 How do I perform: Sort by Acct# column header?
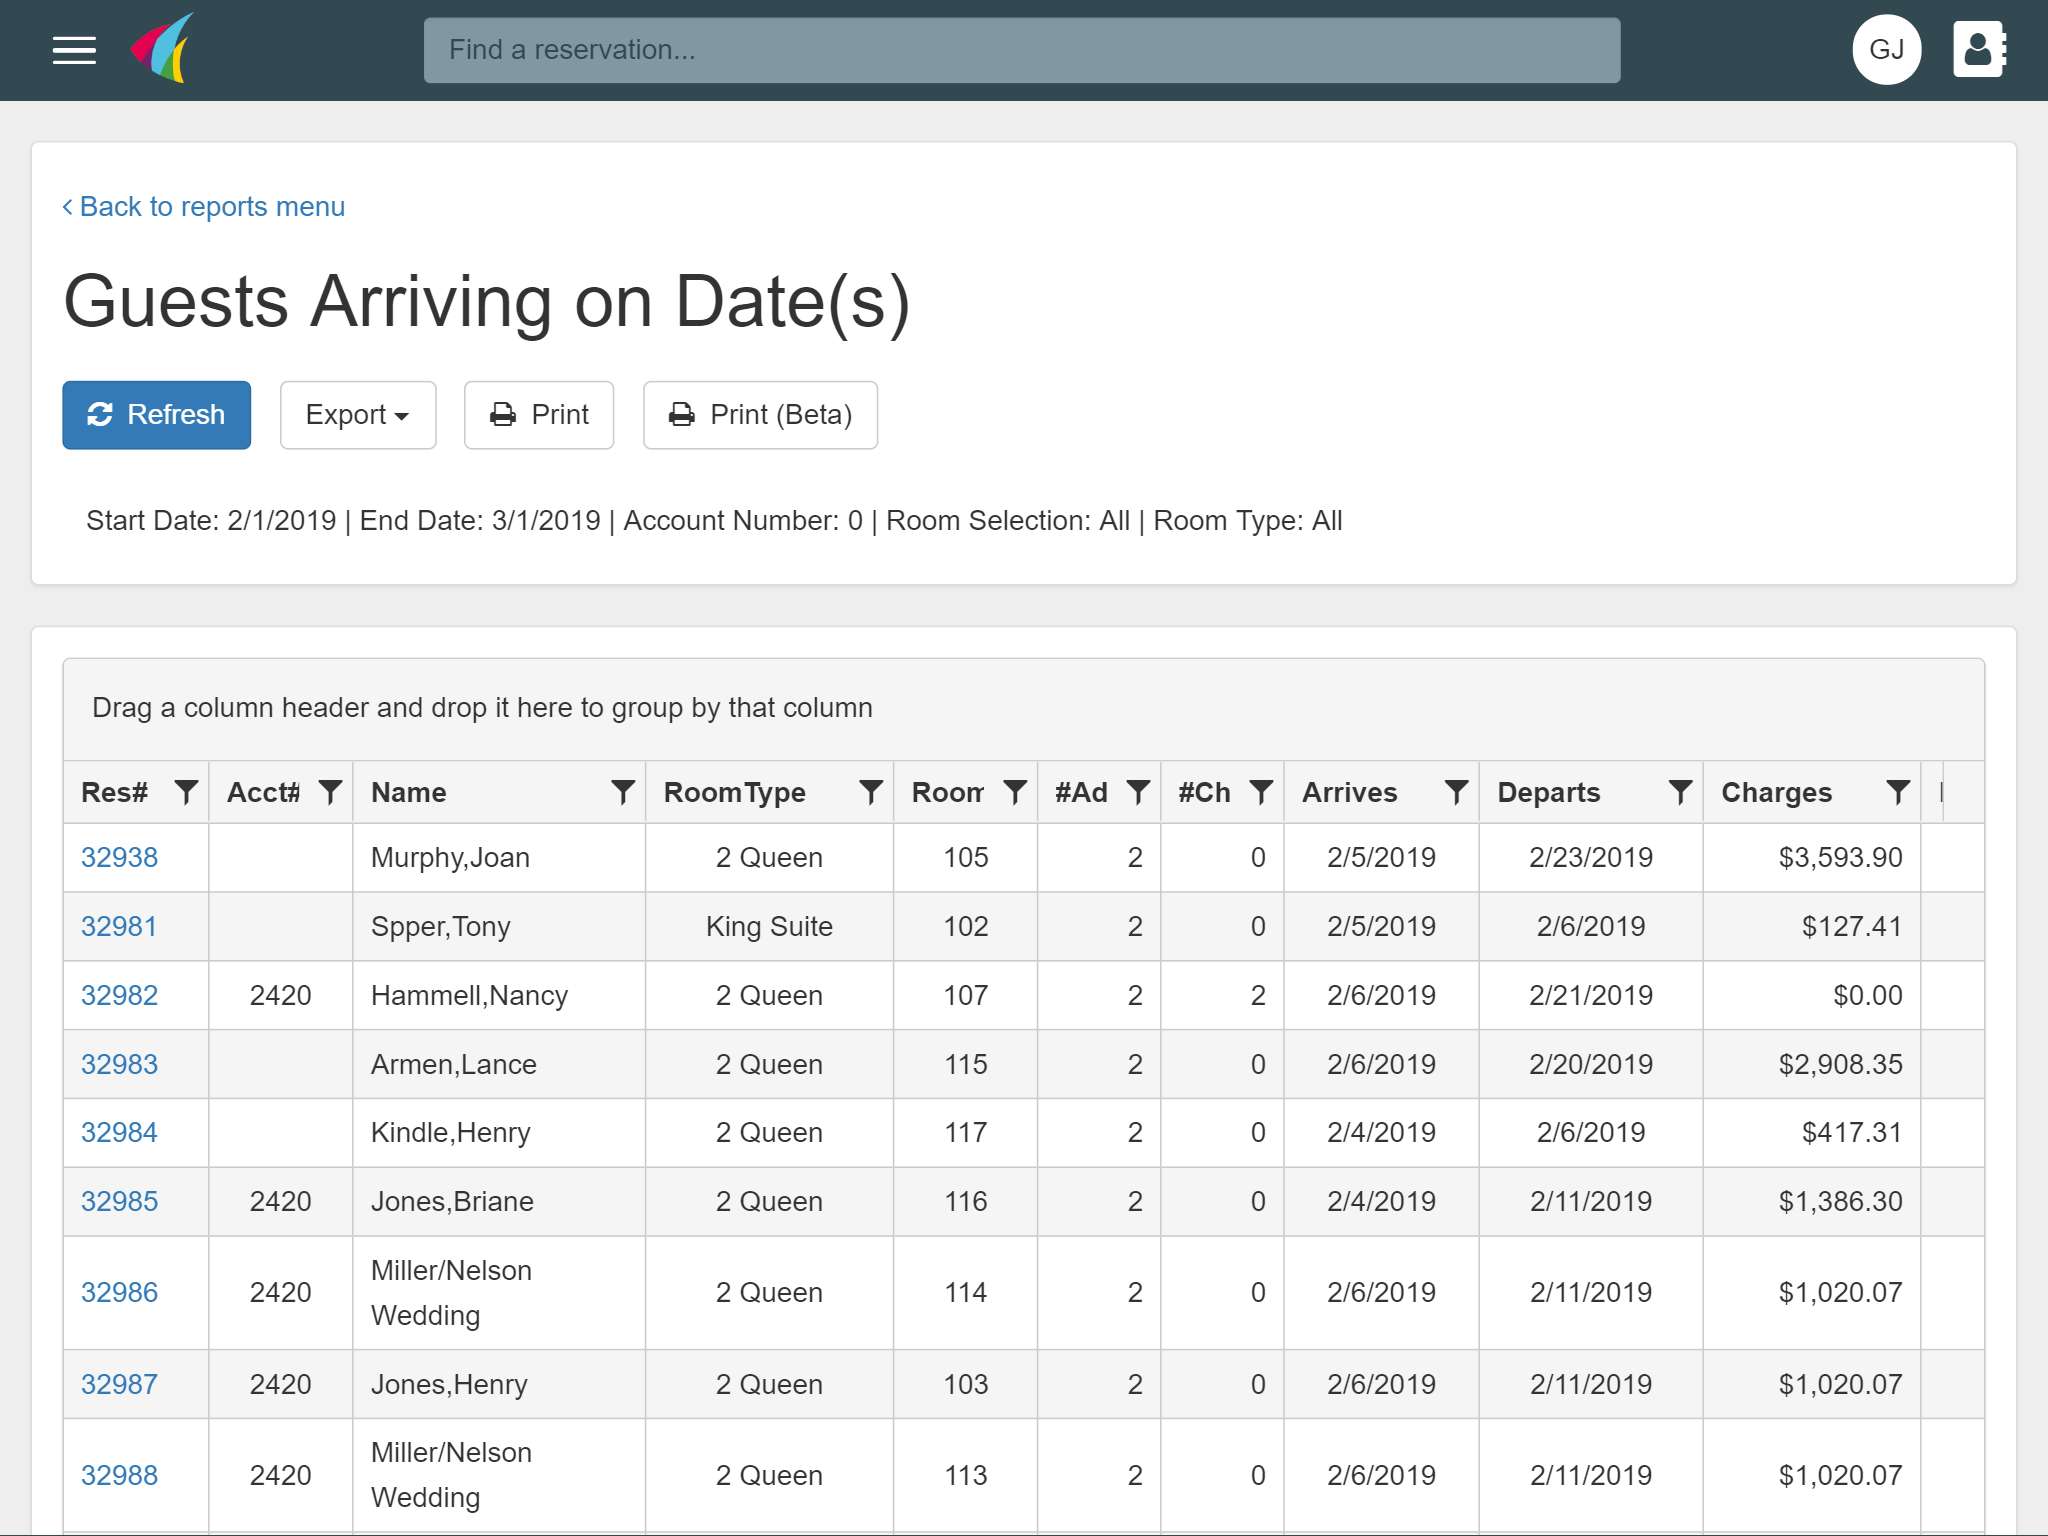click(263, 792)
